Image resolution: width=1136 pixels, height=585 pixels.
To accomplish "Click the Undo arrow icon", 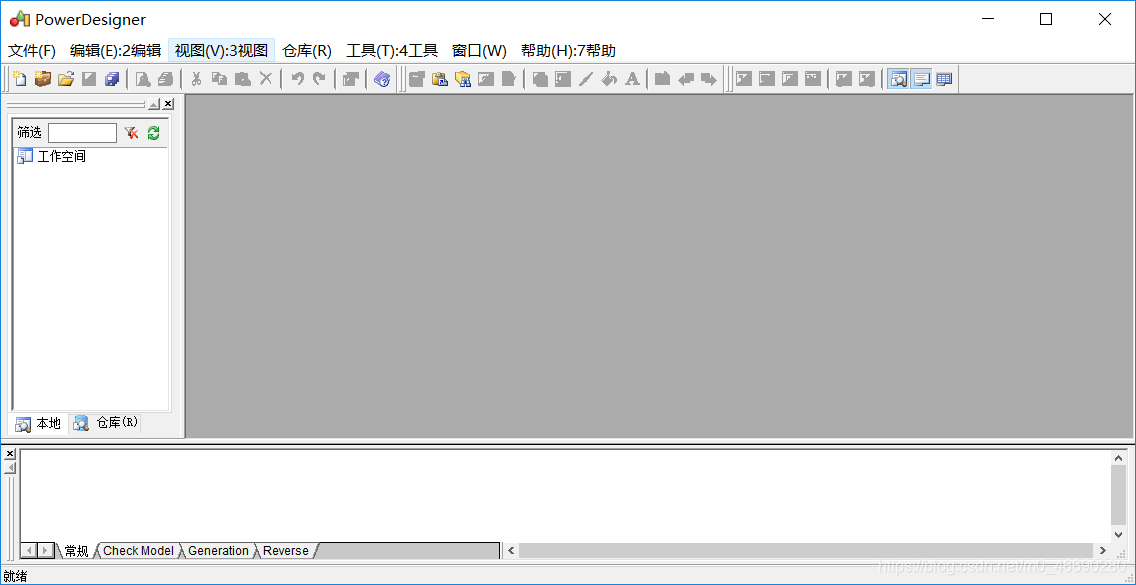I will click(x=297, y=79).
